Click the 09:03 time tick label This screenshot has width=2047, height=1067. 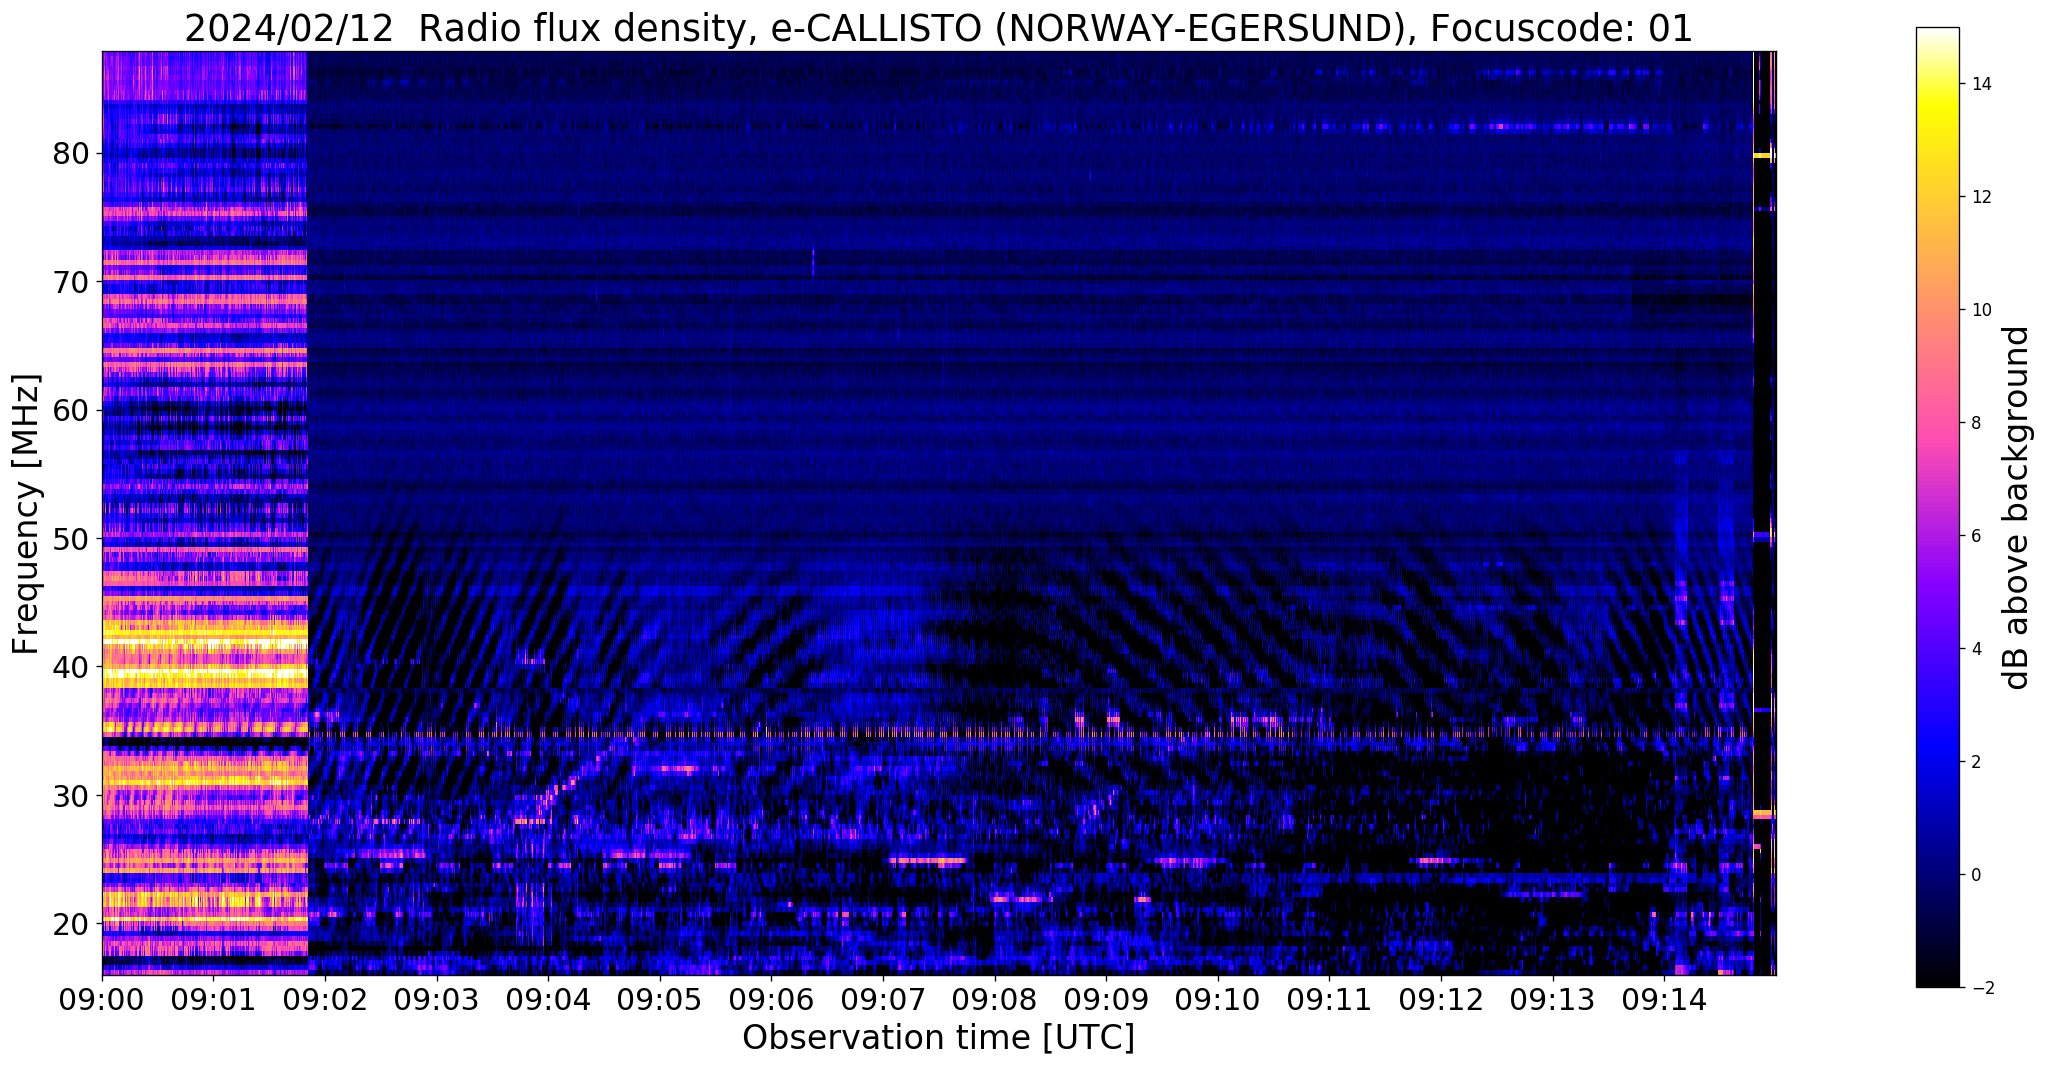436,1000
